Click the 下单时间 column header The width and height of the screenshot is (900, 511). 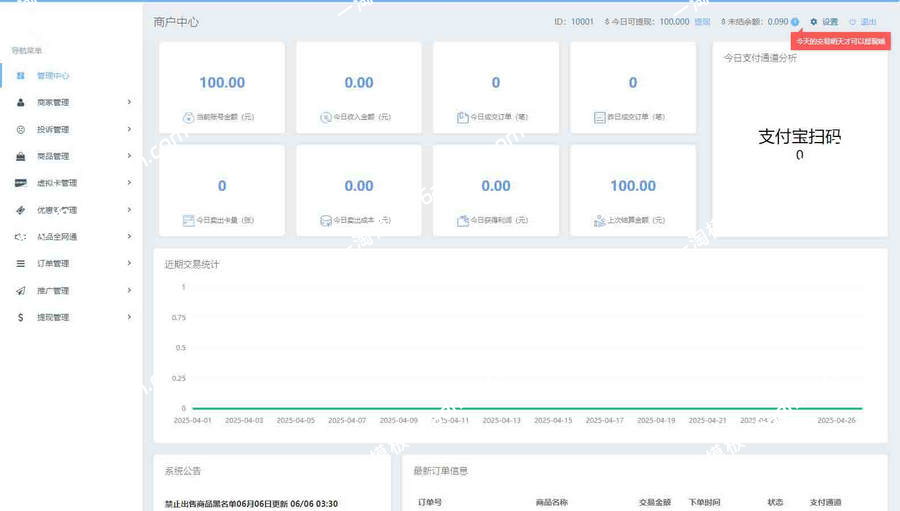[x=704, y=502]
